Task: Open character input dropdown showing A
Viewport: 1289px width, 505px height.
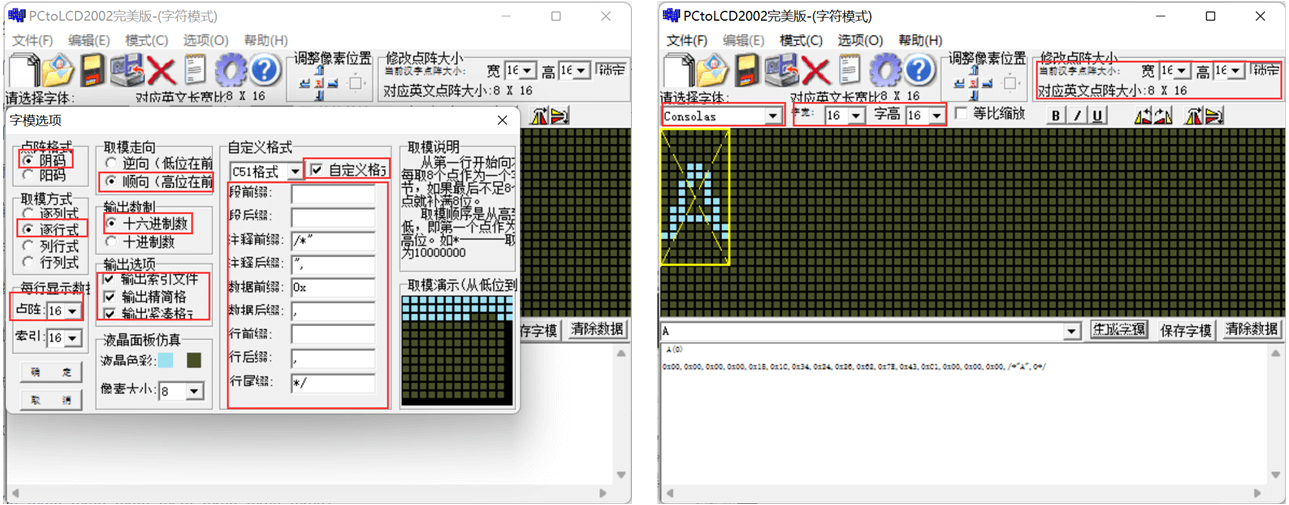Action: (1073, 331)
